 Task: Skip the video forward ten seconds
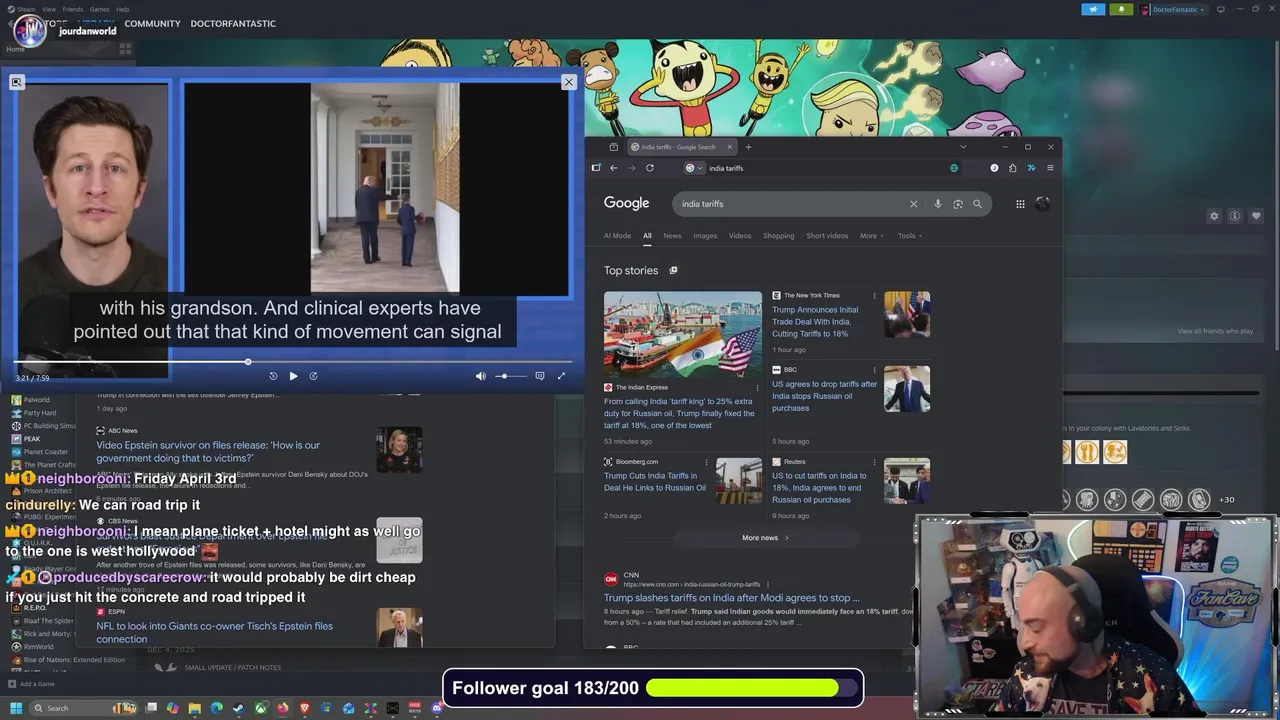pos(313,376)
